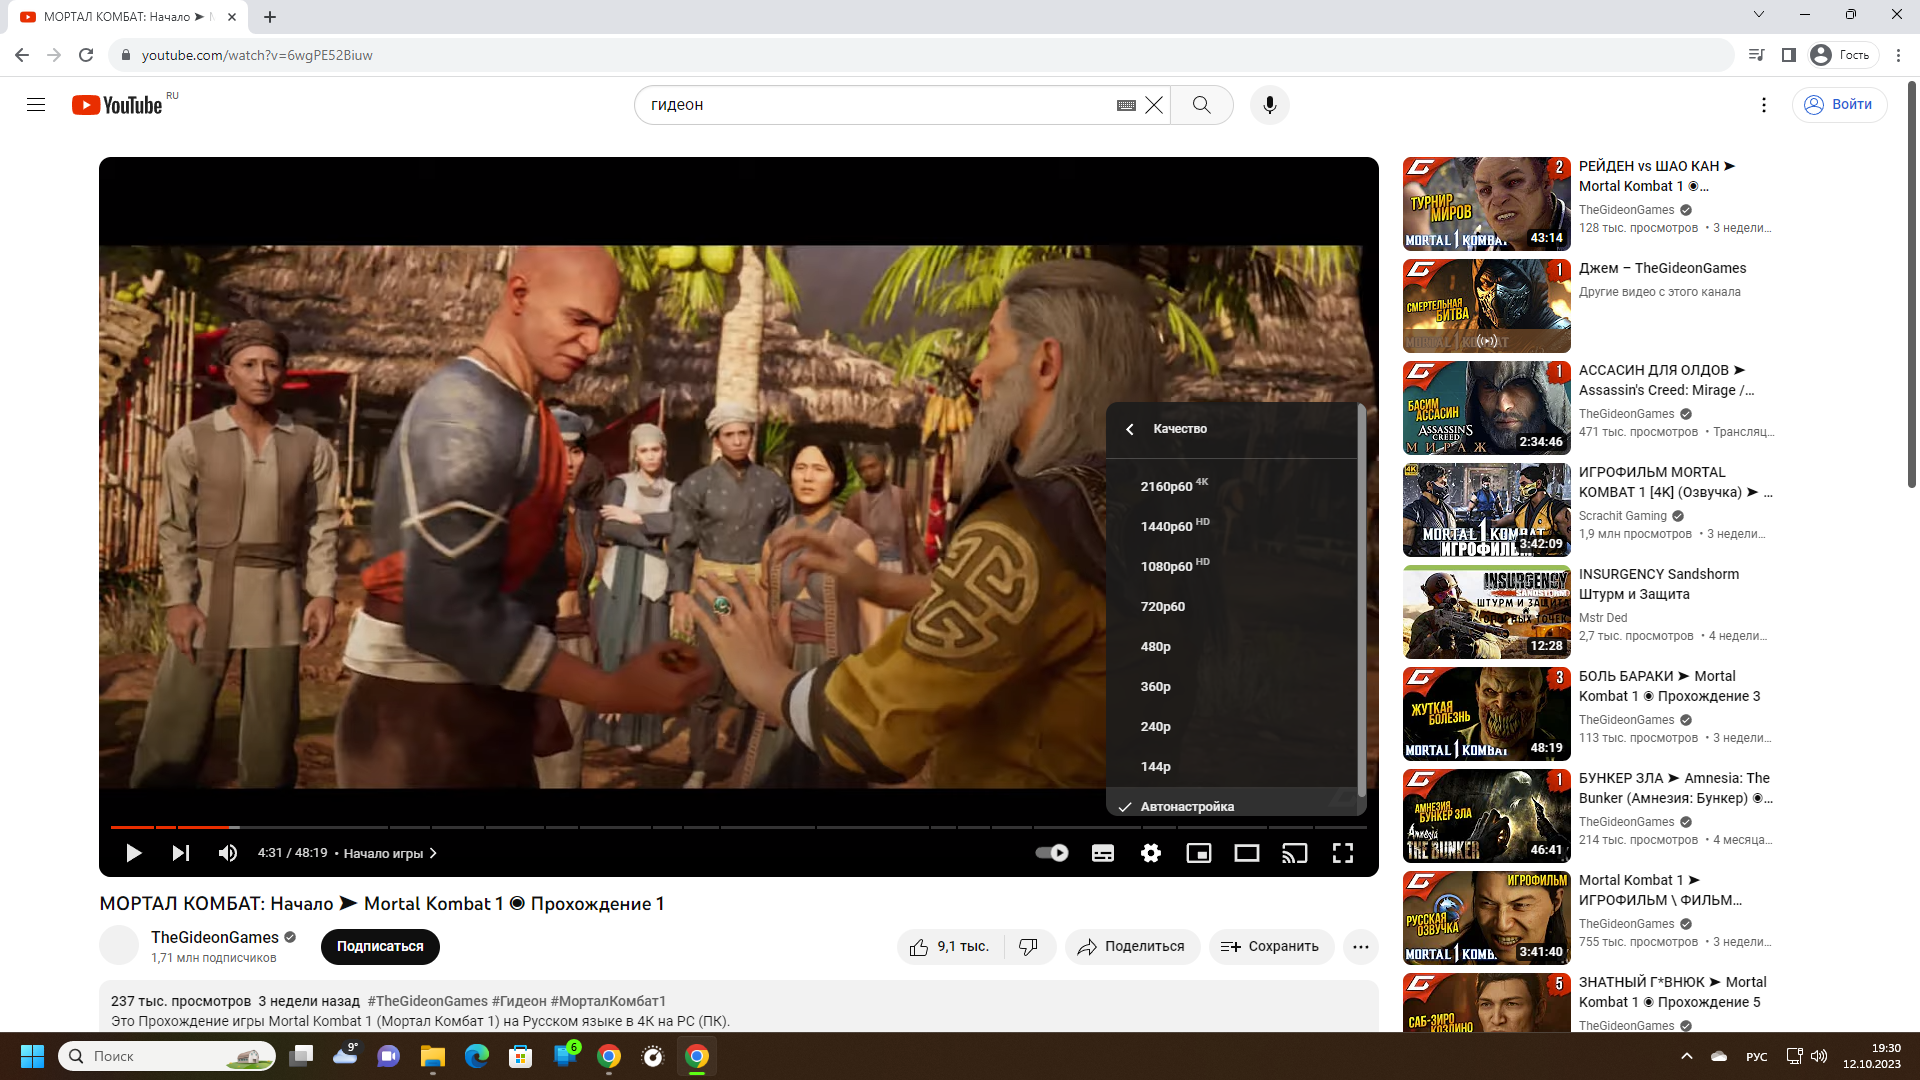Seek on the video progress bar
Viewport: 1920px width, 1080px height.
[738, 827]
